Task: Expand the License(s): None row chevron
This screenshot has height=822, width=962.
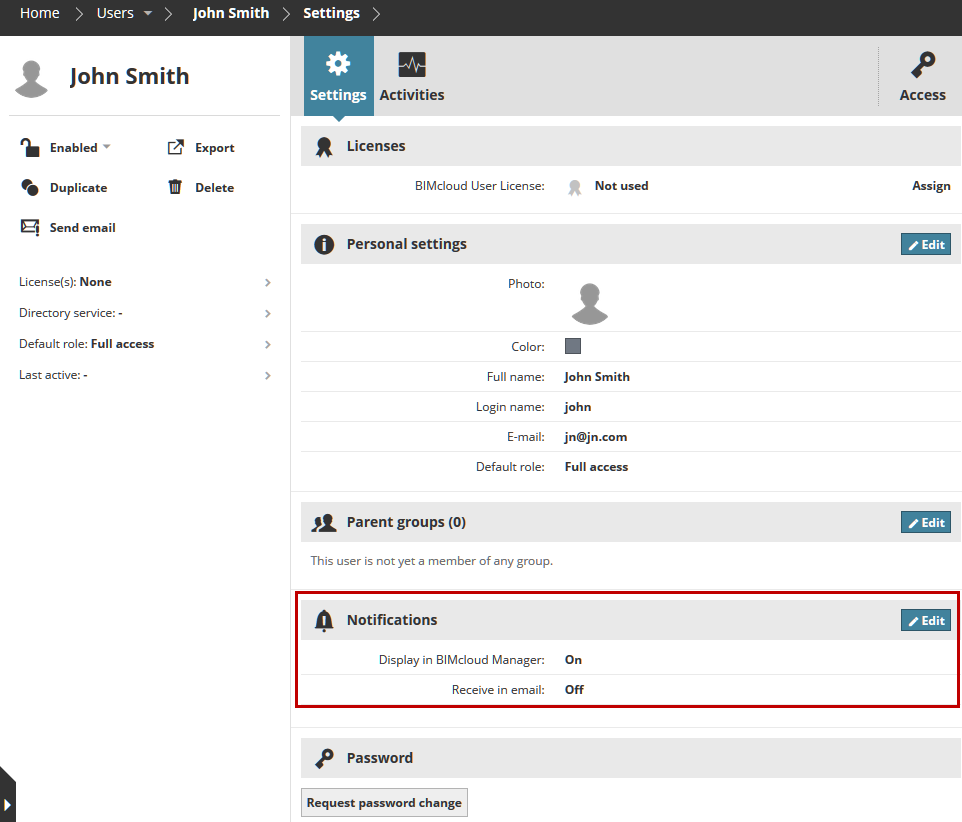Action: [x=267, y=282]
